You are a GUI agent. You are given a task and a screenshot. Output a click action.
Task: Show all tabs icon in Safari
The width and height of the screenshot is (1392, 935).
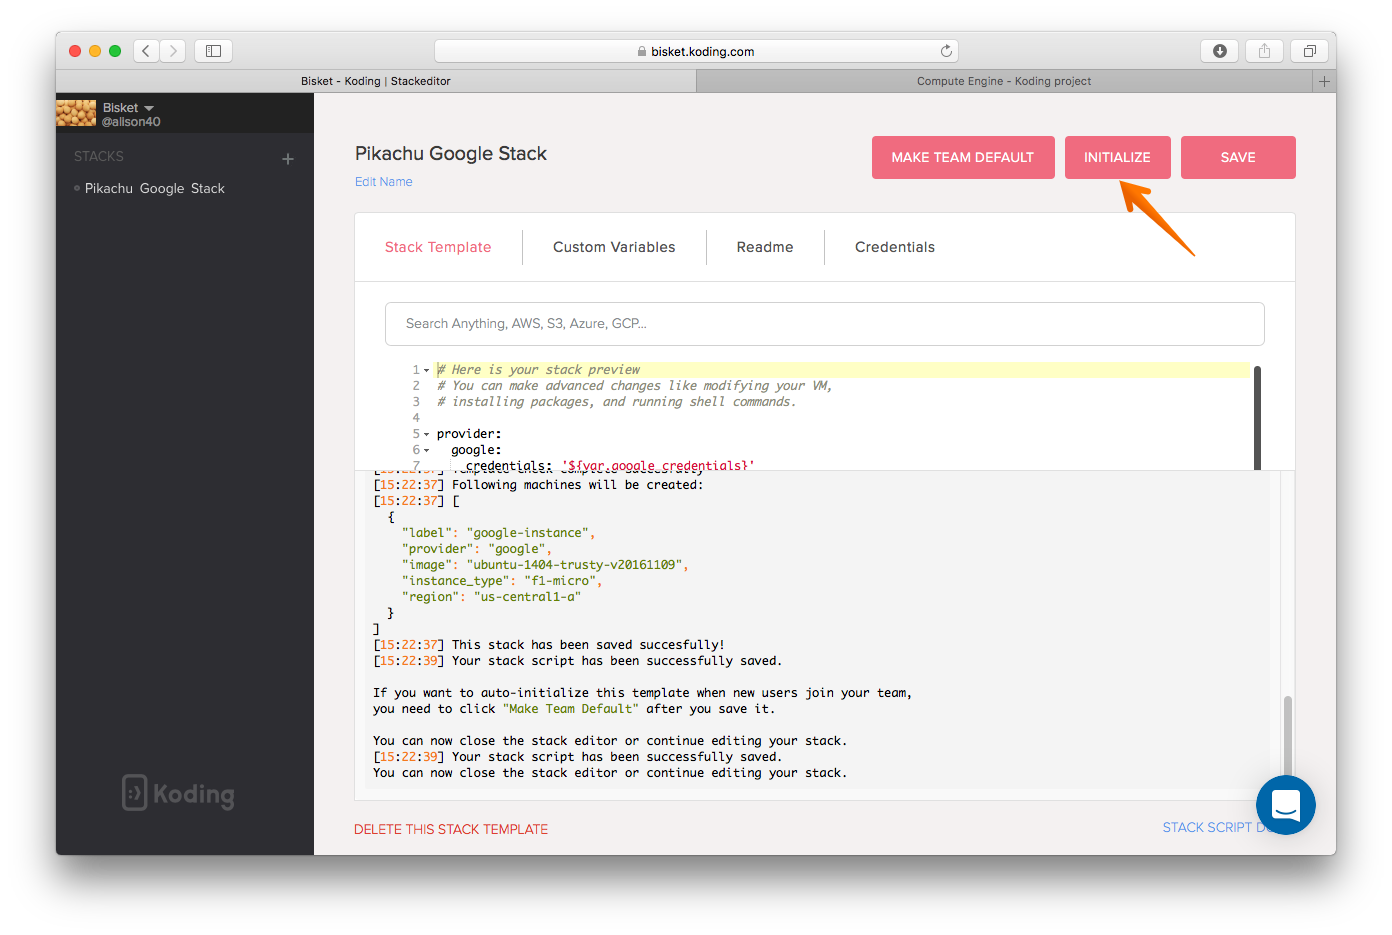click(x=1309, y=51)
